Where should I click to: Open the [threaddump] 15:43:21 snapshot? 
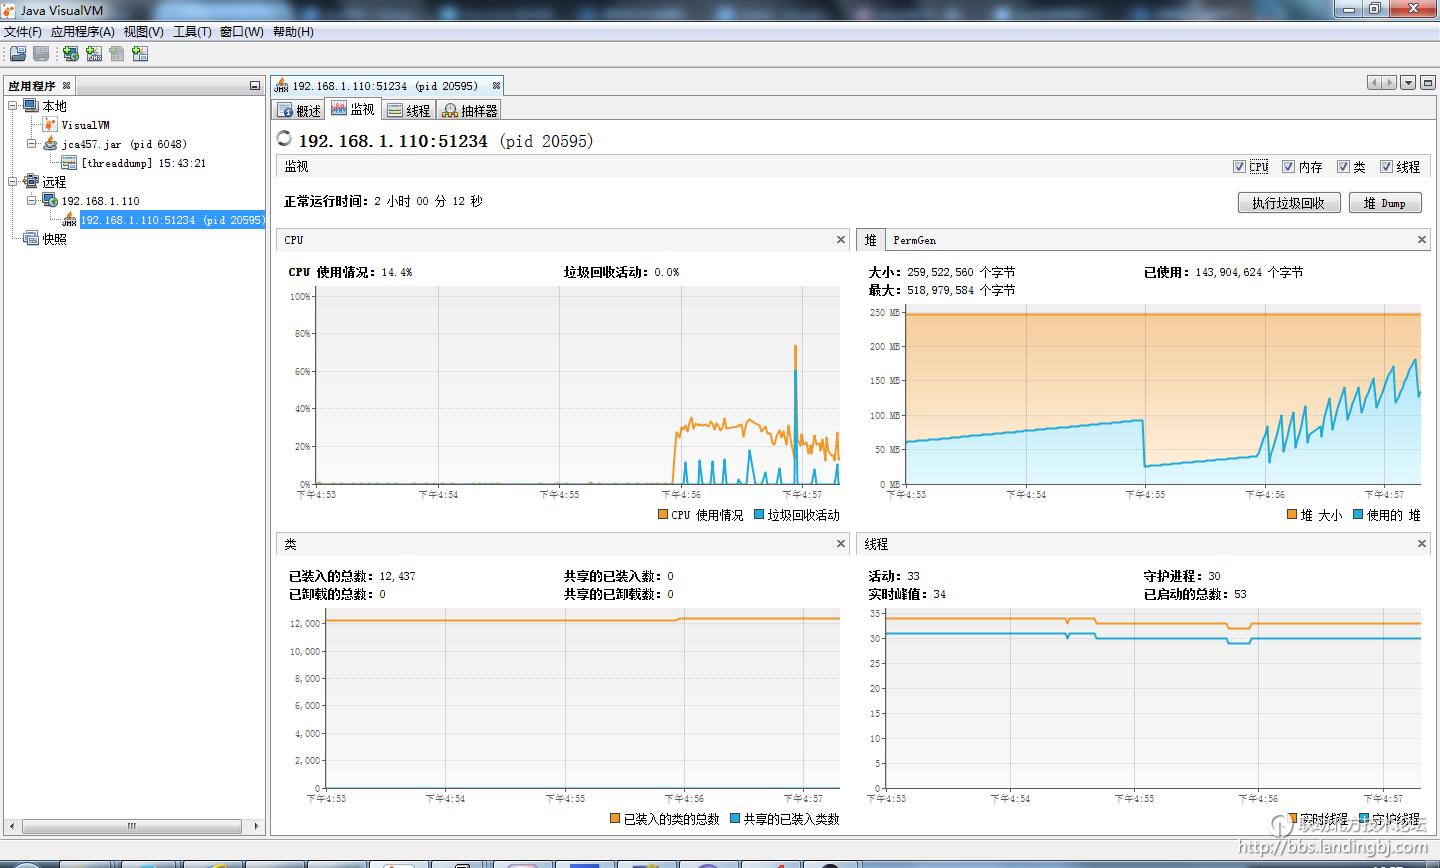pos(143,163)
